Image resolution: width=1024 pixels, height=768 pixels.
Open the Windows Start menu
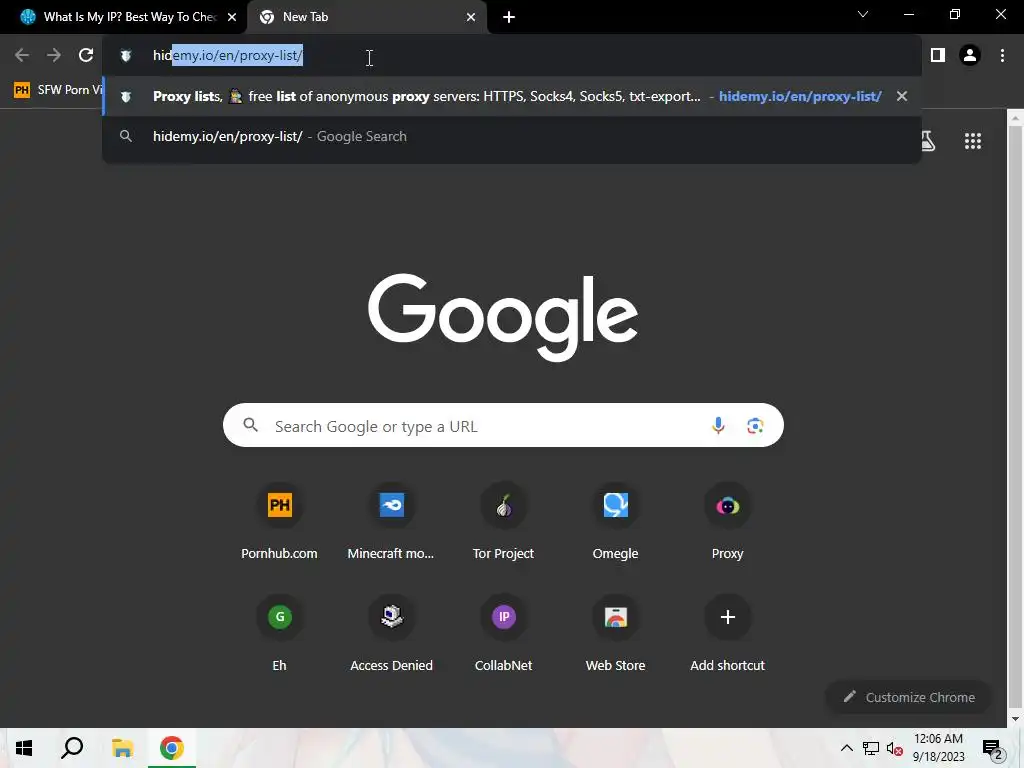(24, 748)
